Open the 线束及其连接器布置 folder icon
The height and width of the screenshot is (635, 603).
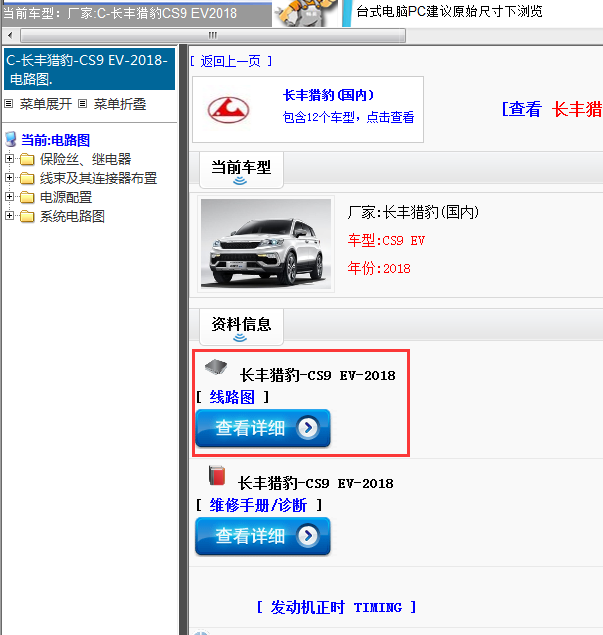coord(27,178)
